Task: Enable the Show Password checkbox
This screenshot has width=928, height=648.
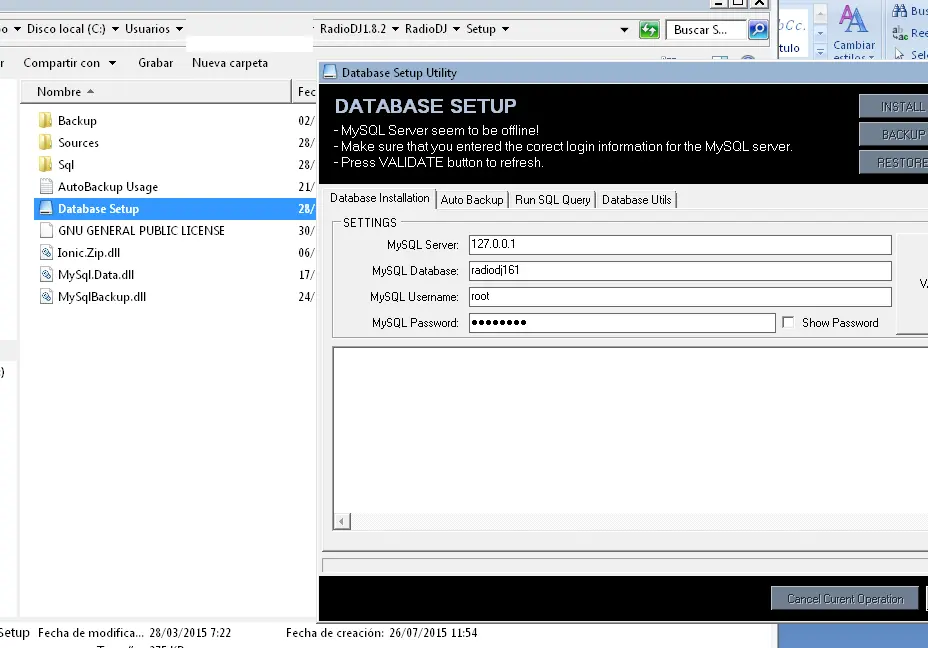Action: pyautogui.click(x=789, y=323)
